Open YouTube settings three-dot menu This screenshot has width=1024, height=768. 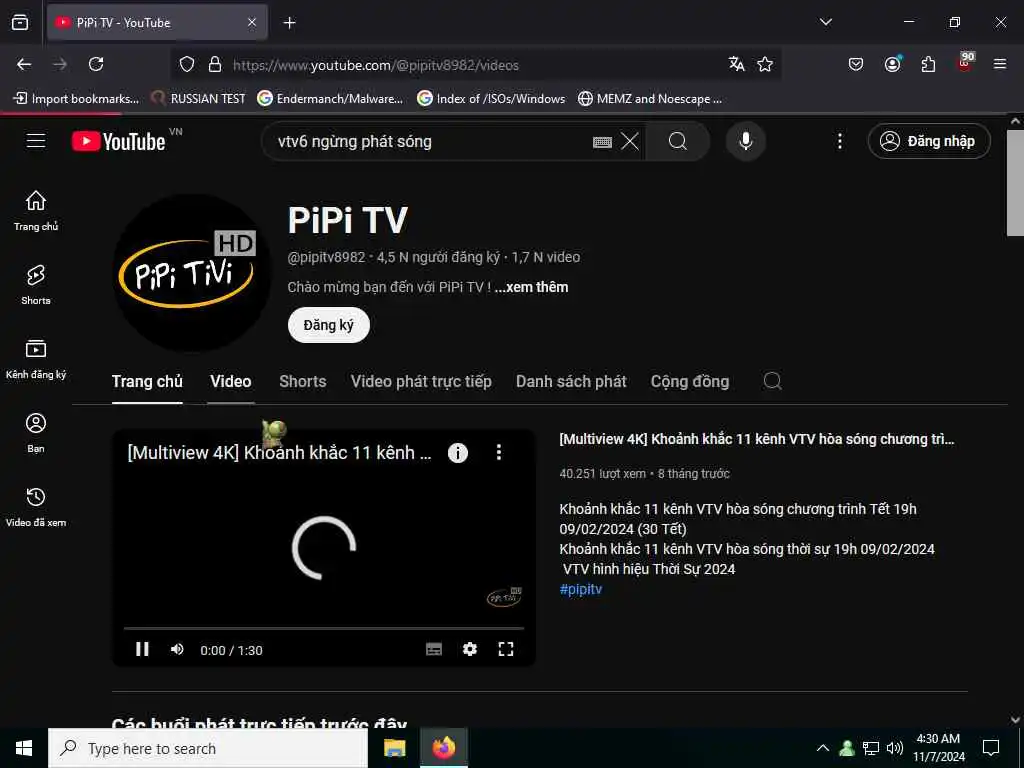click(x=840, y=141)
